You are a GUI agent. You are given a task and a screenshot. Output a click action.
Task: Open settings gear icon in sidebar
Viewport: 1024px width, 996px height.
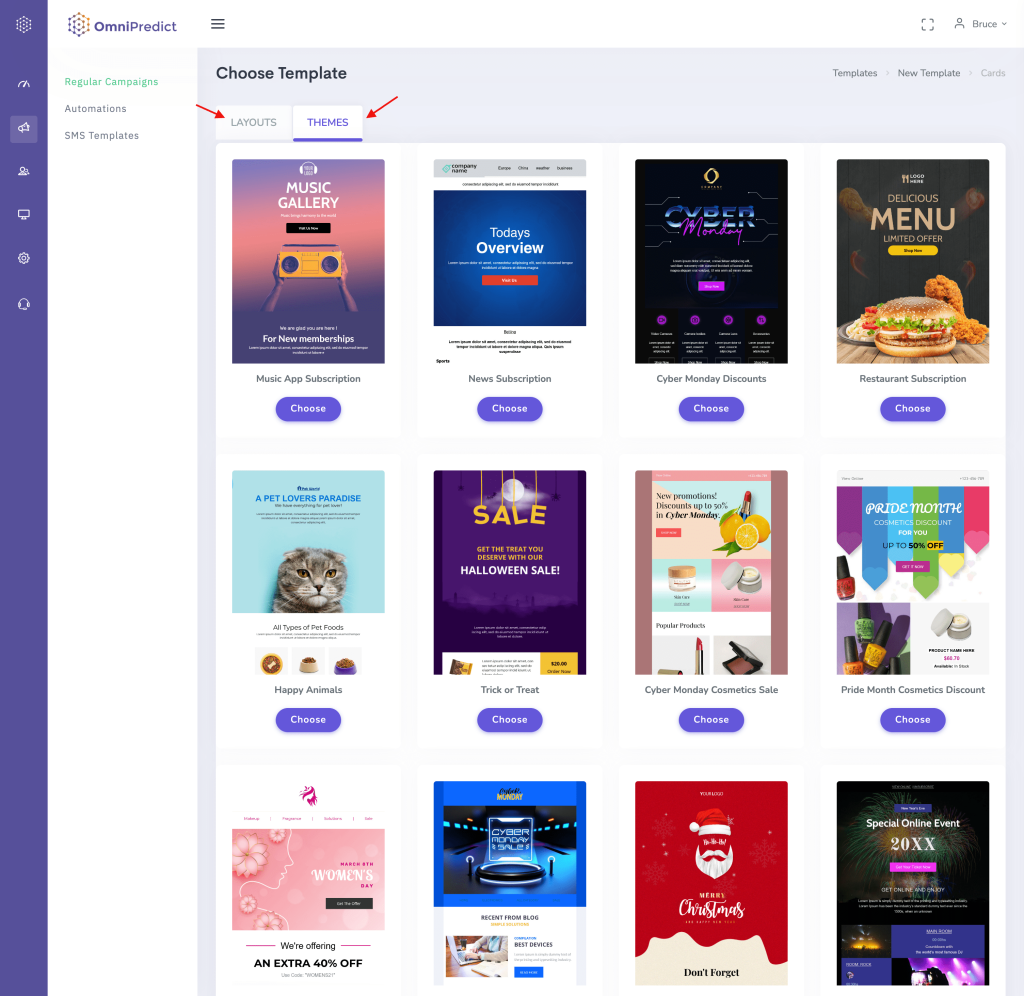24,258
